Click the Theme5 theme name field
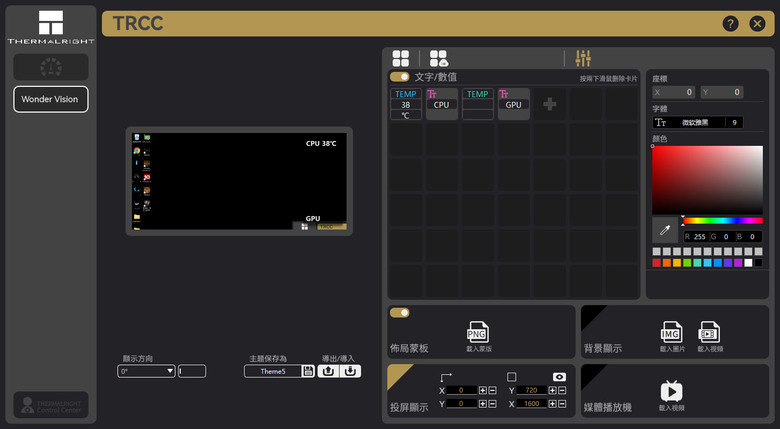This screenshot has width=780, height=429. point(273,371)
